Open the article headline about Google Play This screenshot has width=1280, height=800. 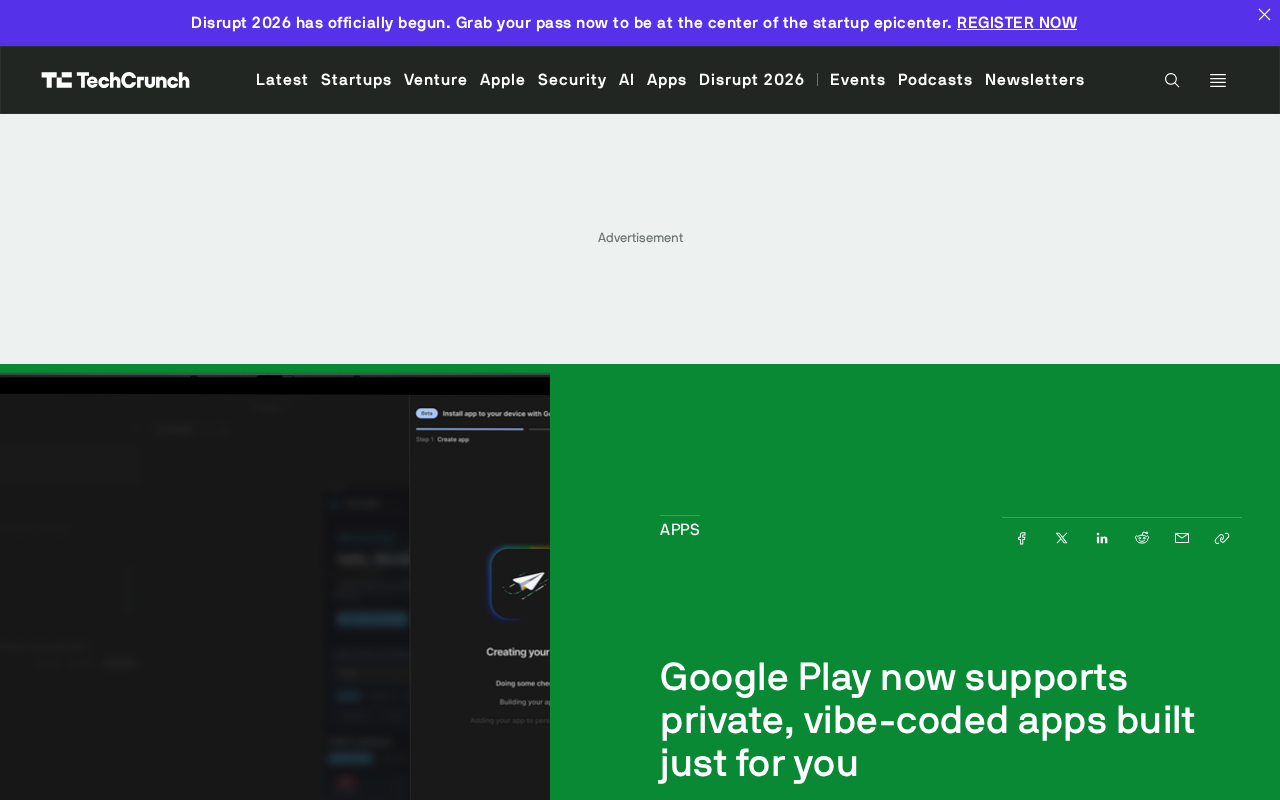(927, 720)
